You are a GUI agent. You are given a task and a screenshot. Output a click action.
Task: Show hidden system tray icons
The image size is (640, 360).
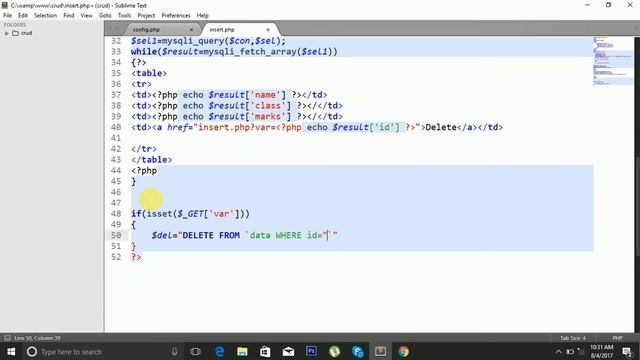coord(558,351)
